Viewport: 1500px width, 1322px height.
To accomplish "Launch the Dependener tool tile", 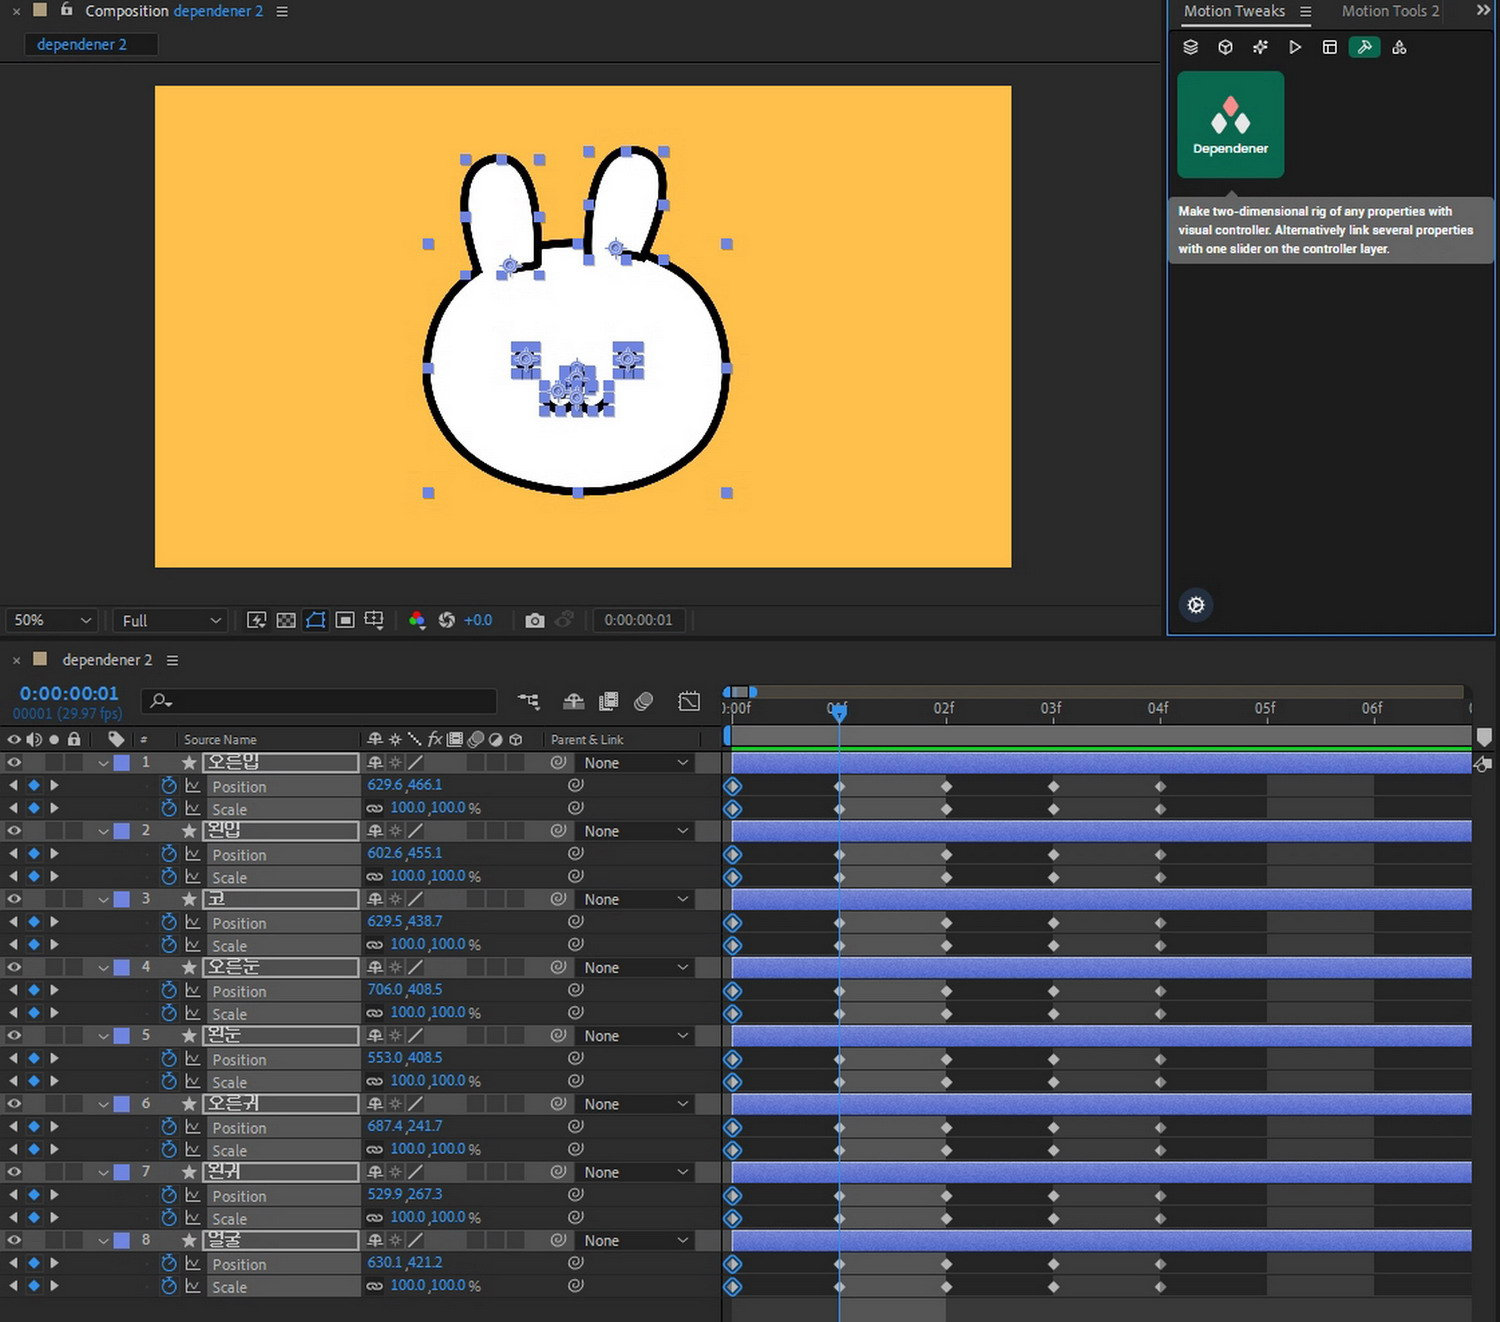I will click(1230, 124).
